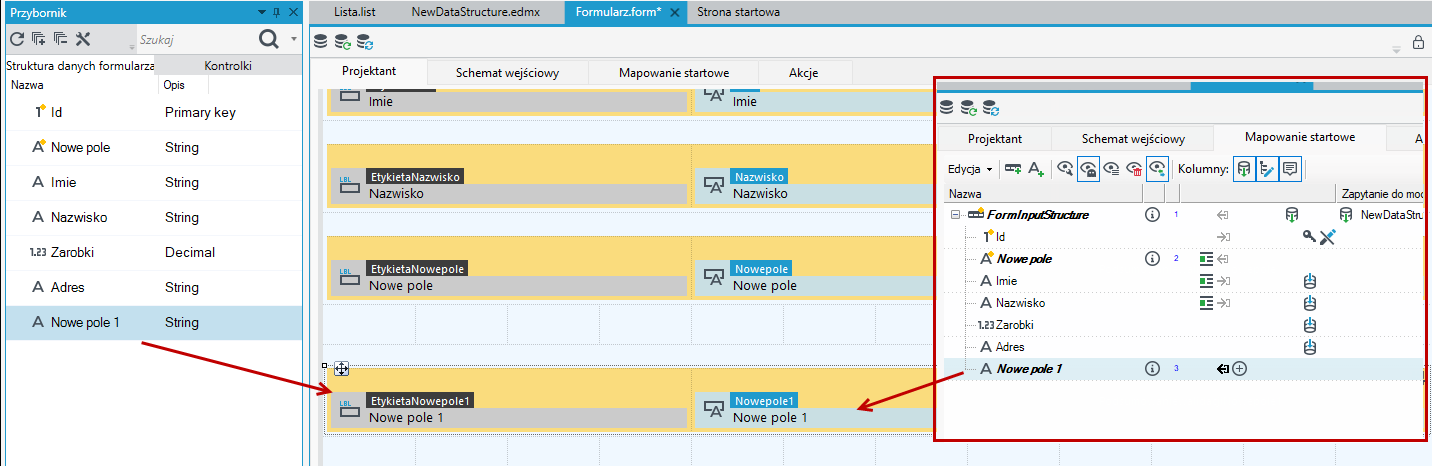Viewport: 1432px width, 466px height.
Task: Click the add structure icon next to Edycja
Action: [1013, 169]
